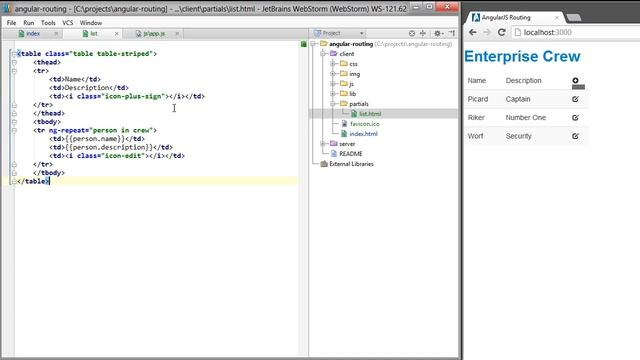Fold the ng-repeat tr block in the gutter
This screenshot has height=360, width=640.
pyautogui.click(x=14, y=130)
